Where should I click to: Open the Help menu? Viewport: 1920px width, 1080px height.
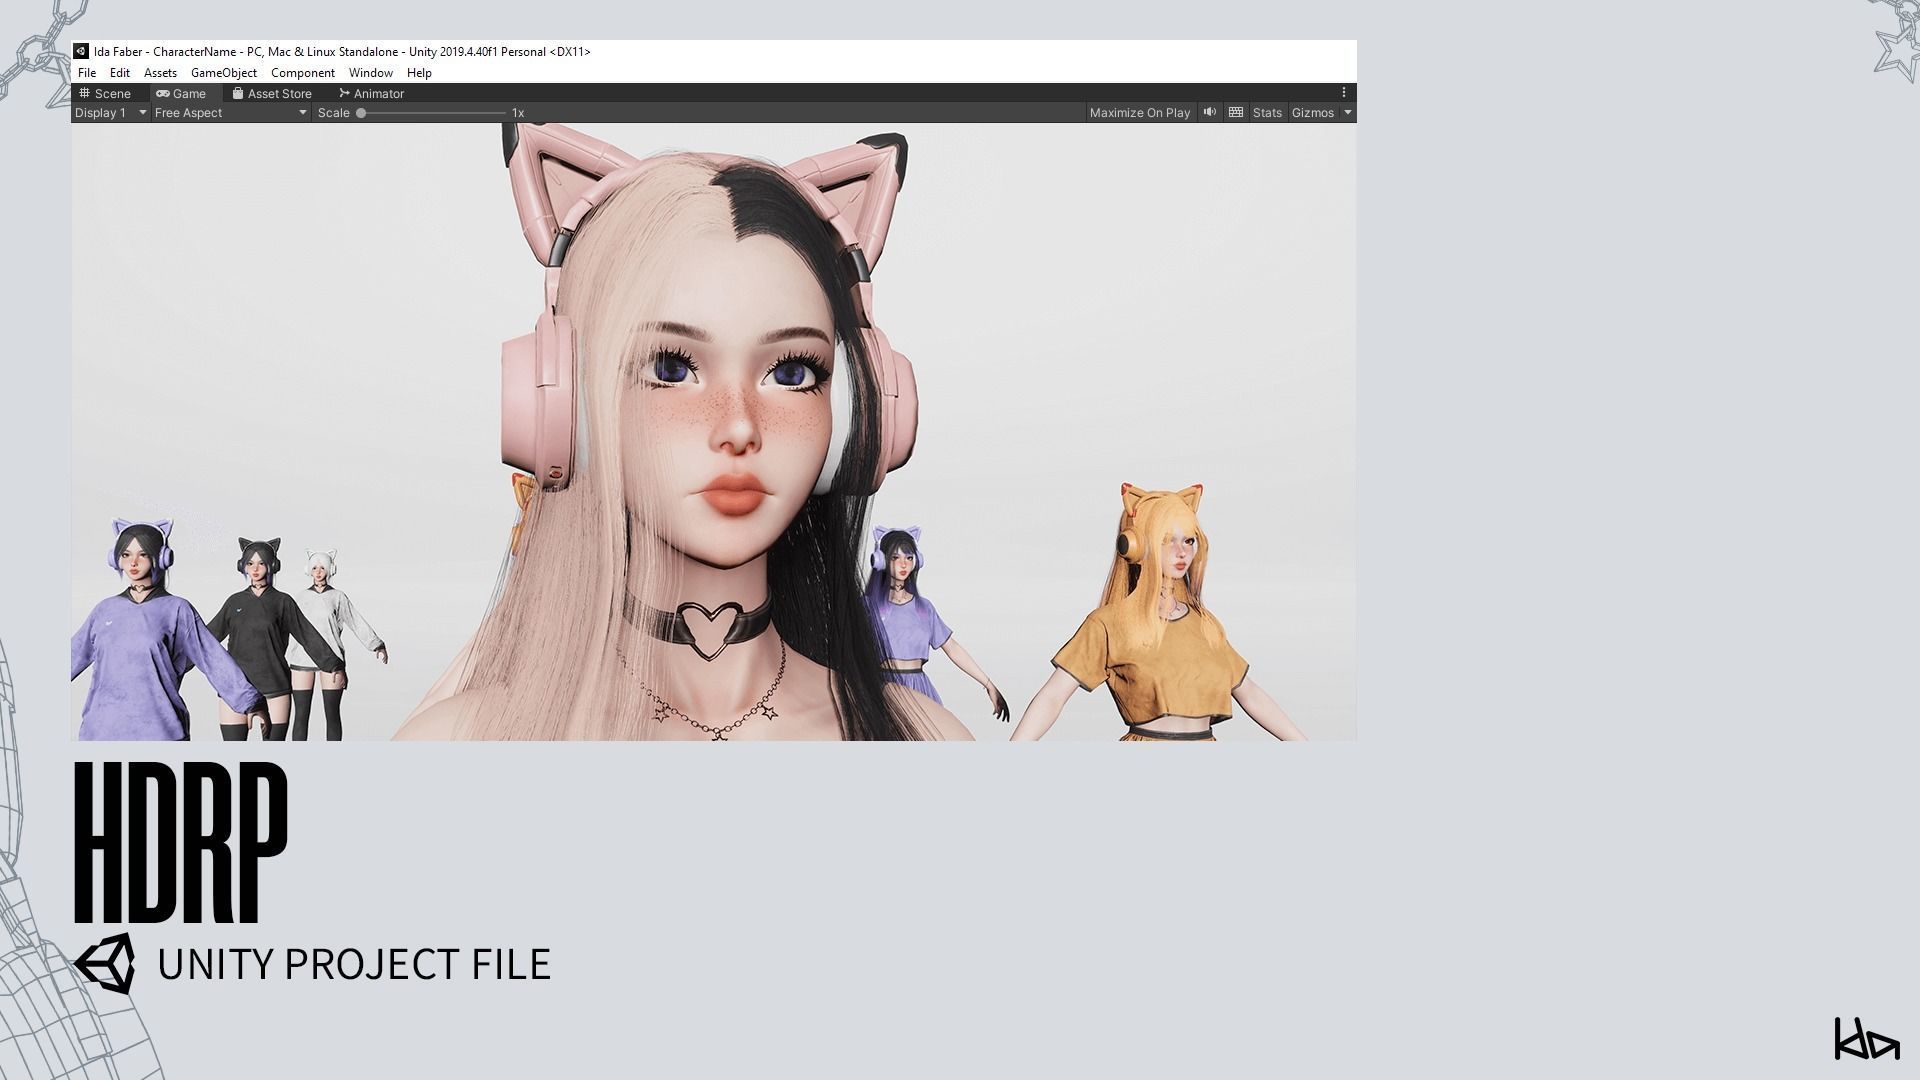point(419,73)
